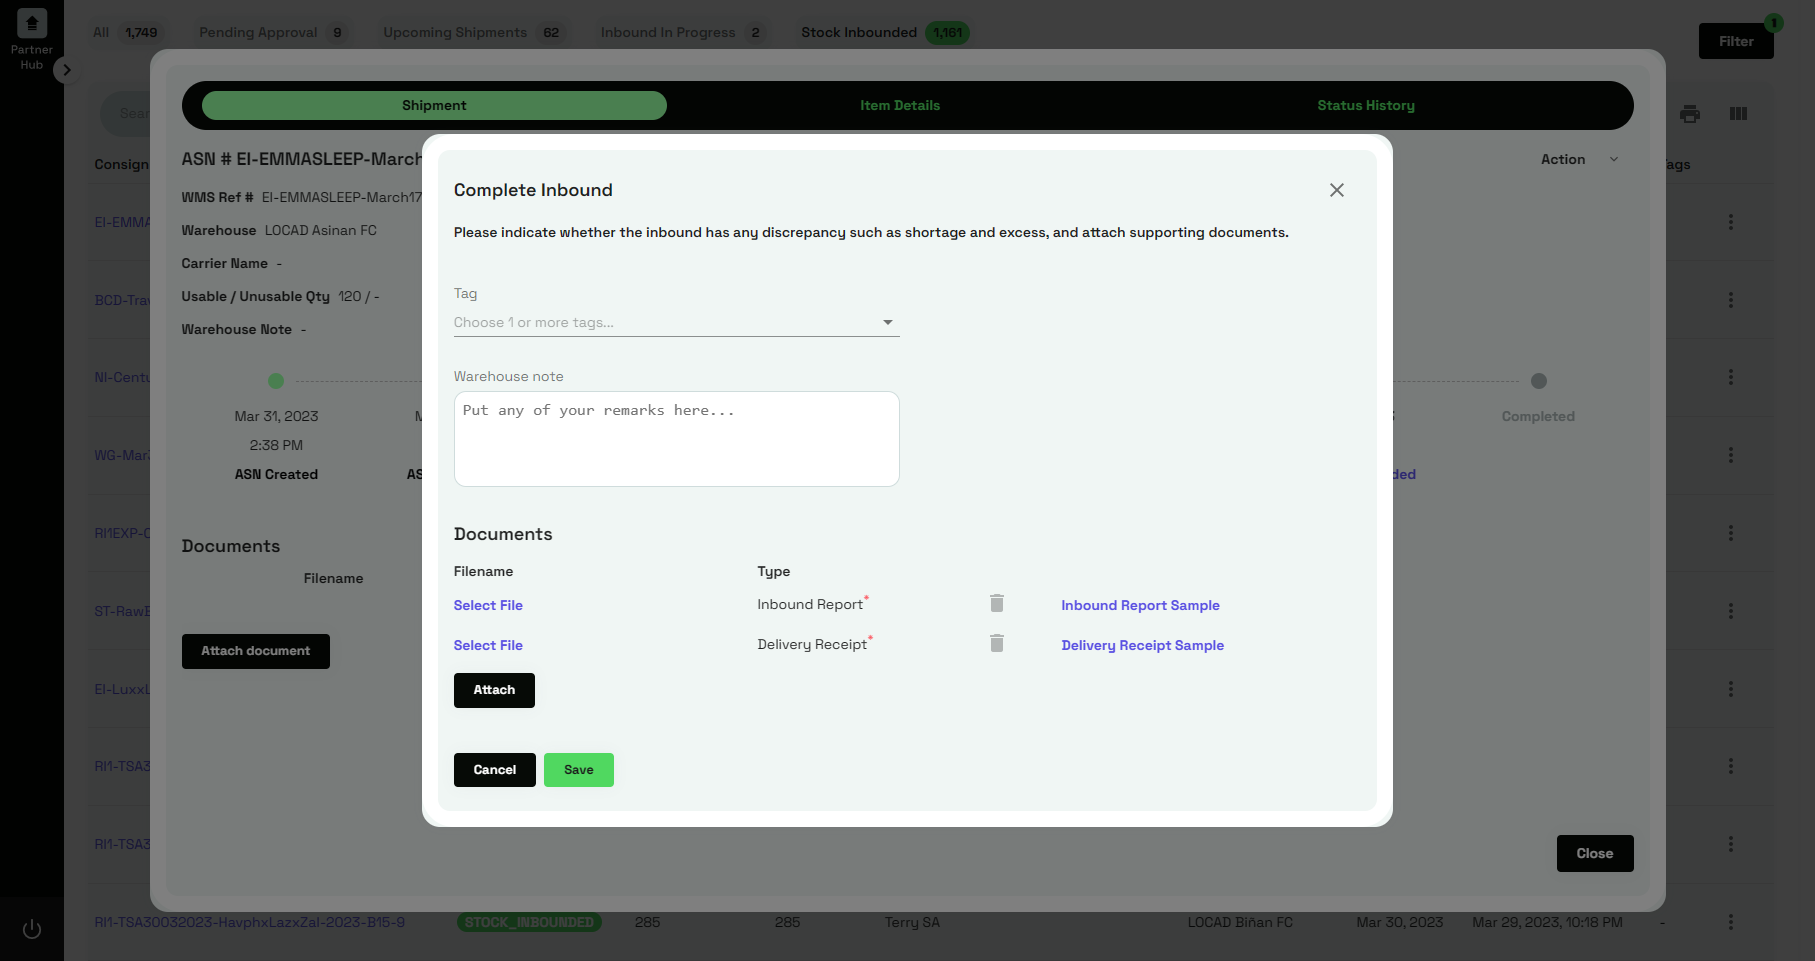Open the column layout icon
The height and width of the screenshot is (961, 1815).
click(x=1738, y=114)
